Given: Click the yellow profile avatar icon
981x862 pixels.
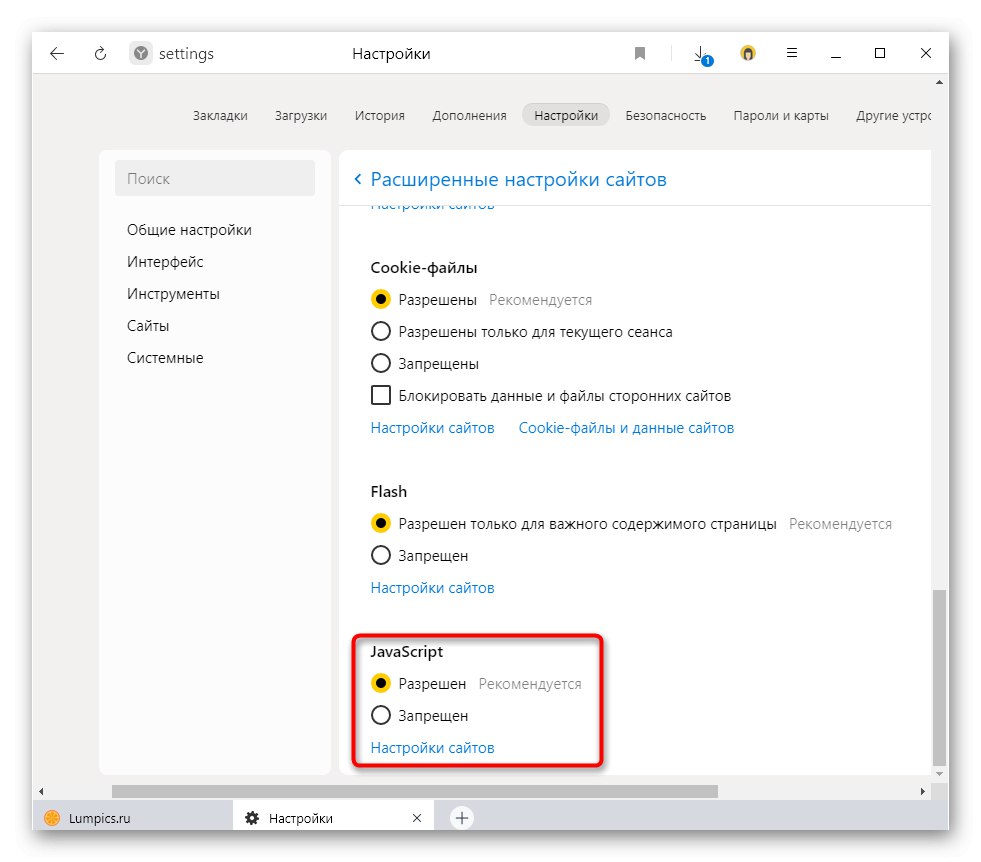Looking at the screenshot, I should coord(747,54).
